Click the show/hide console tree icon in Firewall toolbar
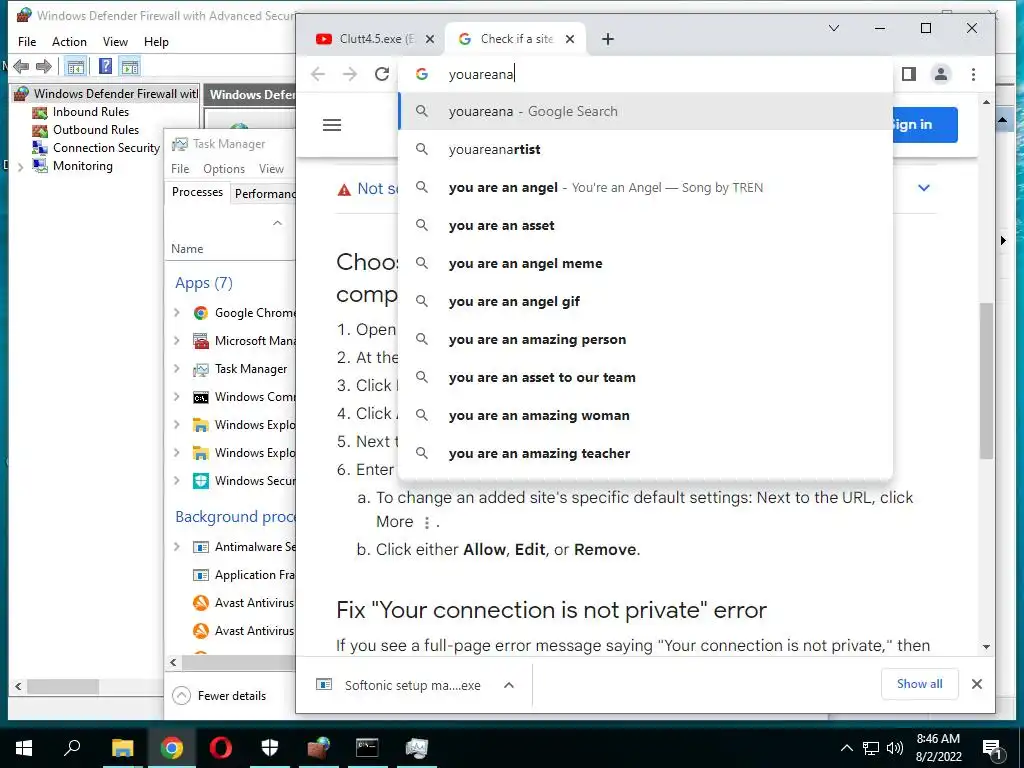1024x768 pixels. click(x=76, y=67)
